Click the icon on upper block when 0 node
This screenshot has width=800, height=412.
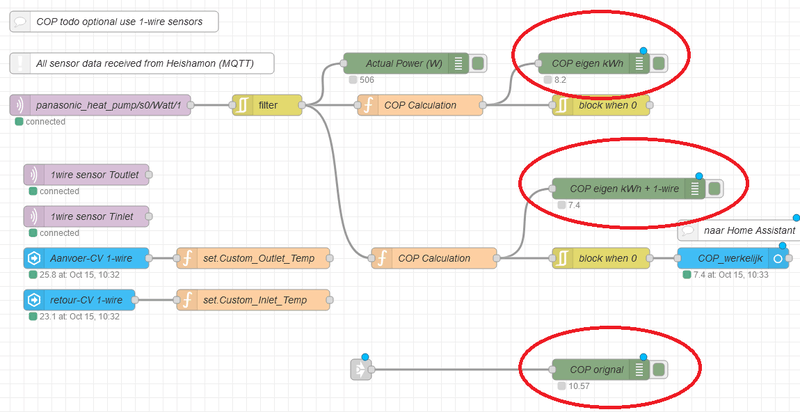pos(562,105)
